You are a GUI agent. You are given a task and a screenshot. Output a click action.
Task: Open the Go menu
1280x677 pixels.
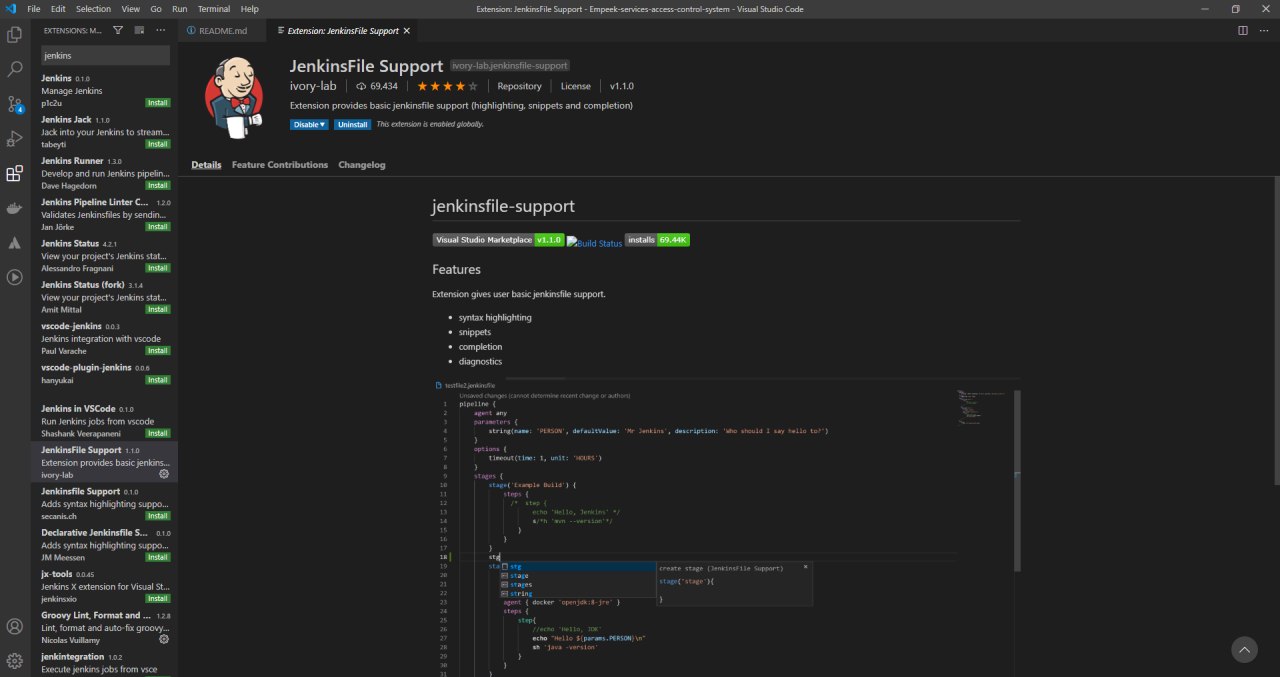pyautogui.click(x=156, y=9)
